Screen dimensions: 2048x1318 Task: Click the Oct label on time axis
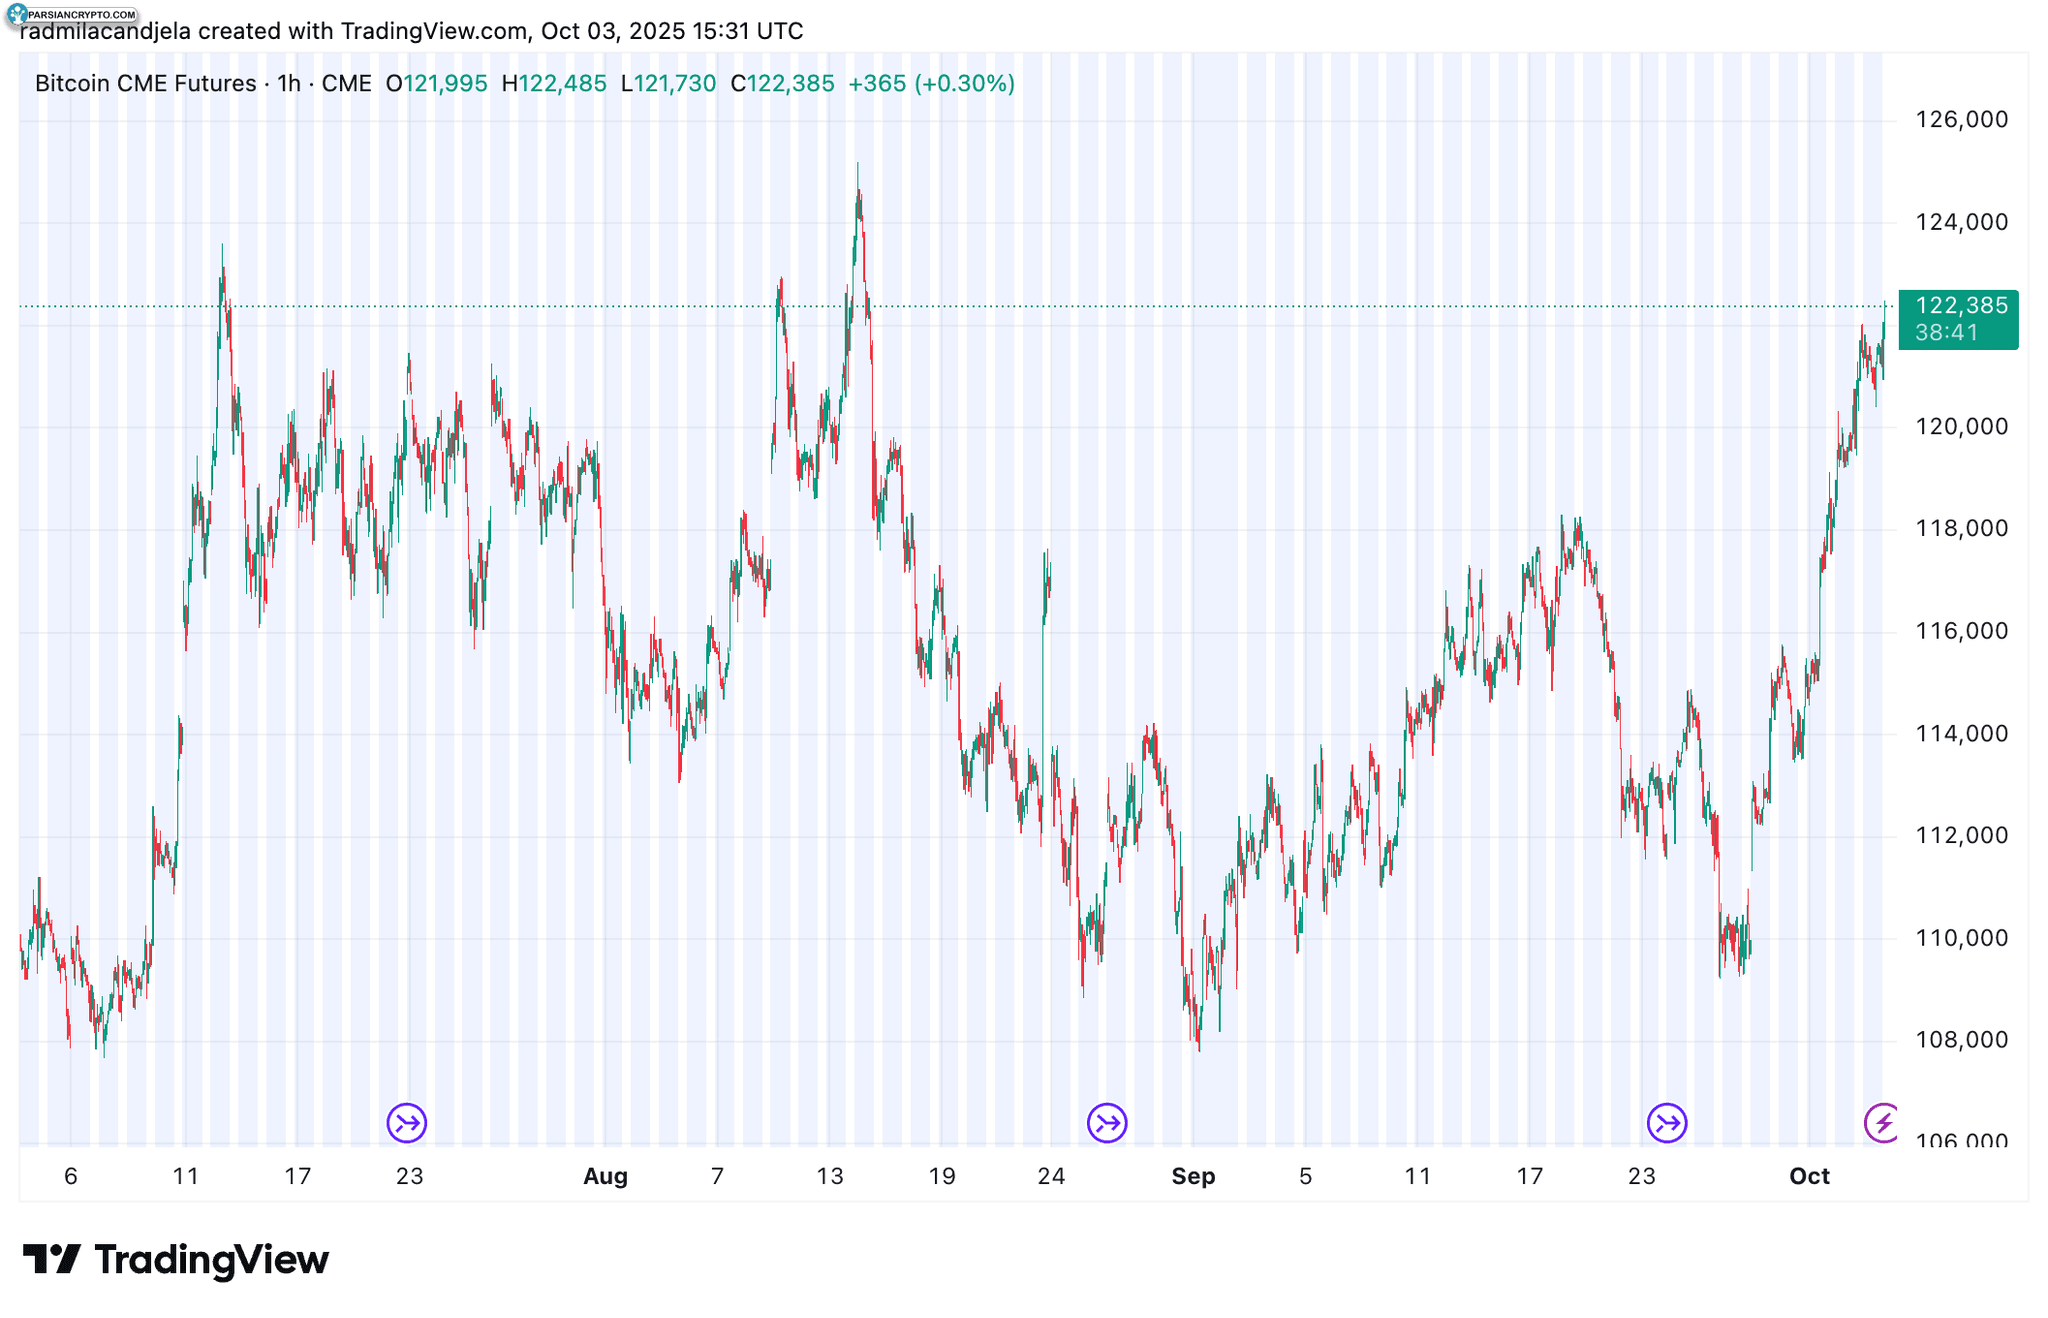[1809, 1176]
